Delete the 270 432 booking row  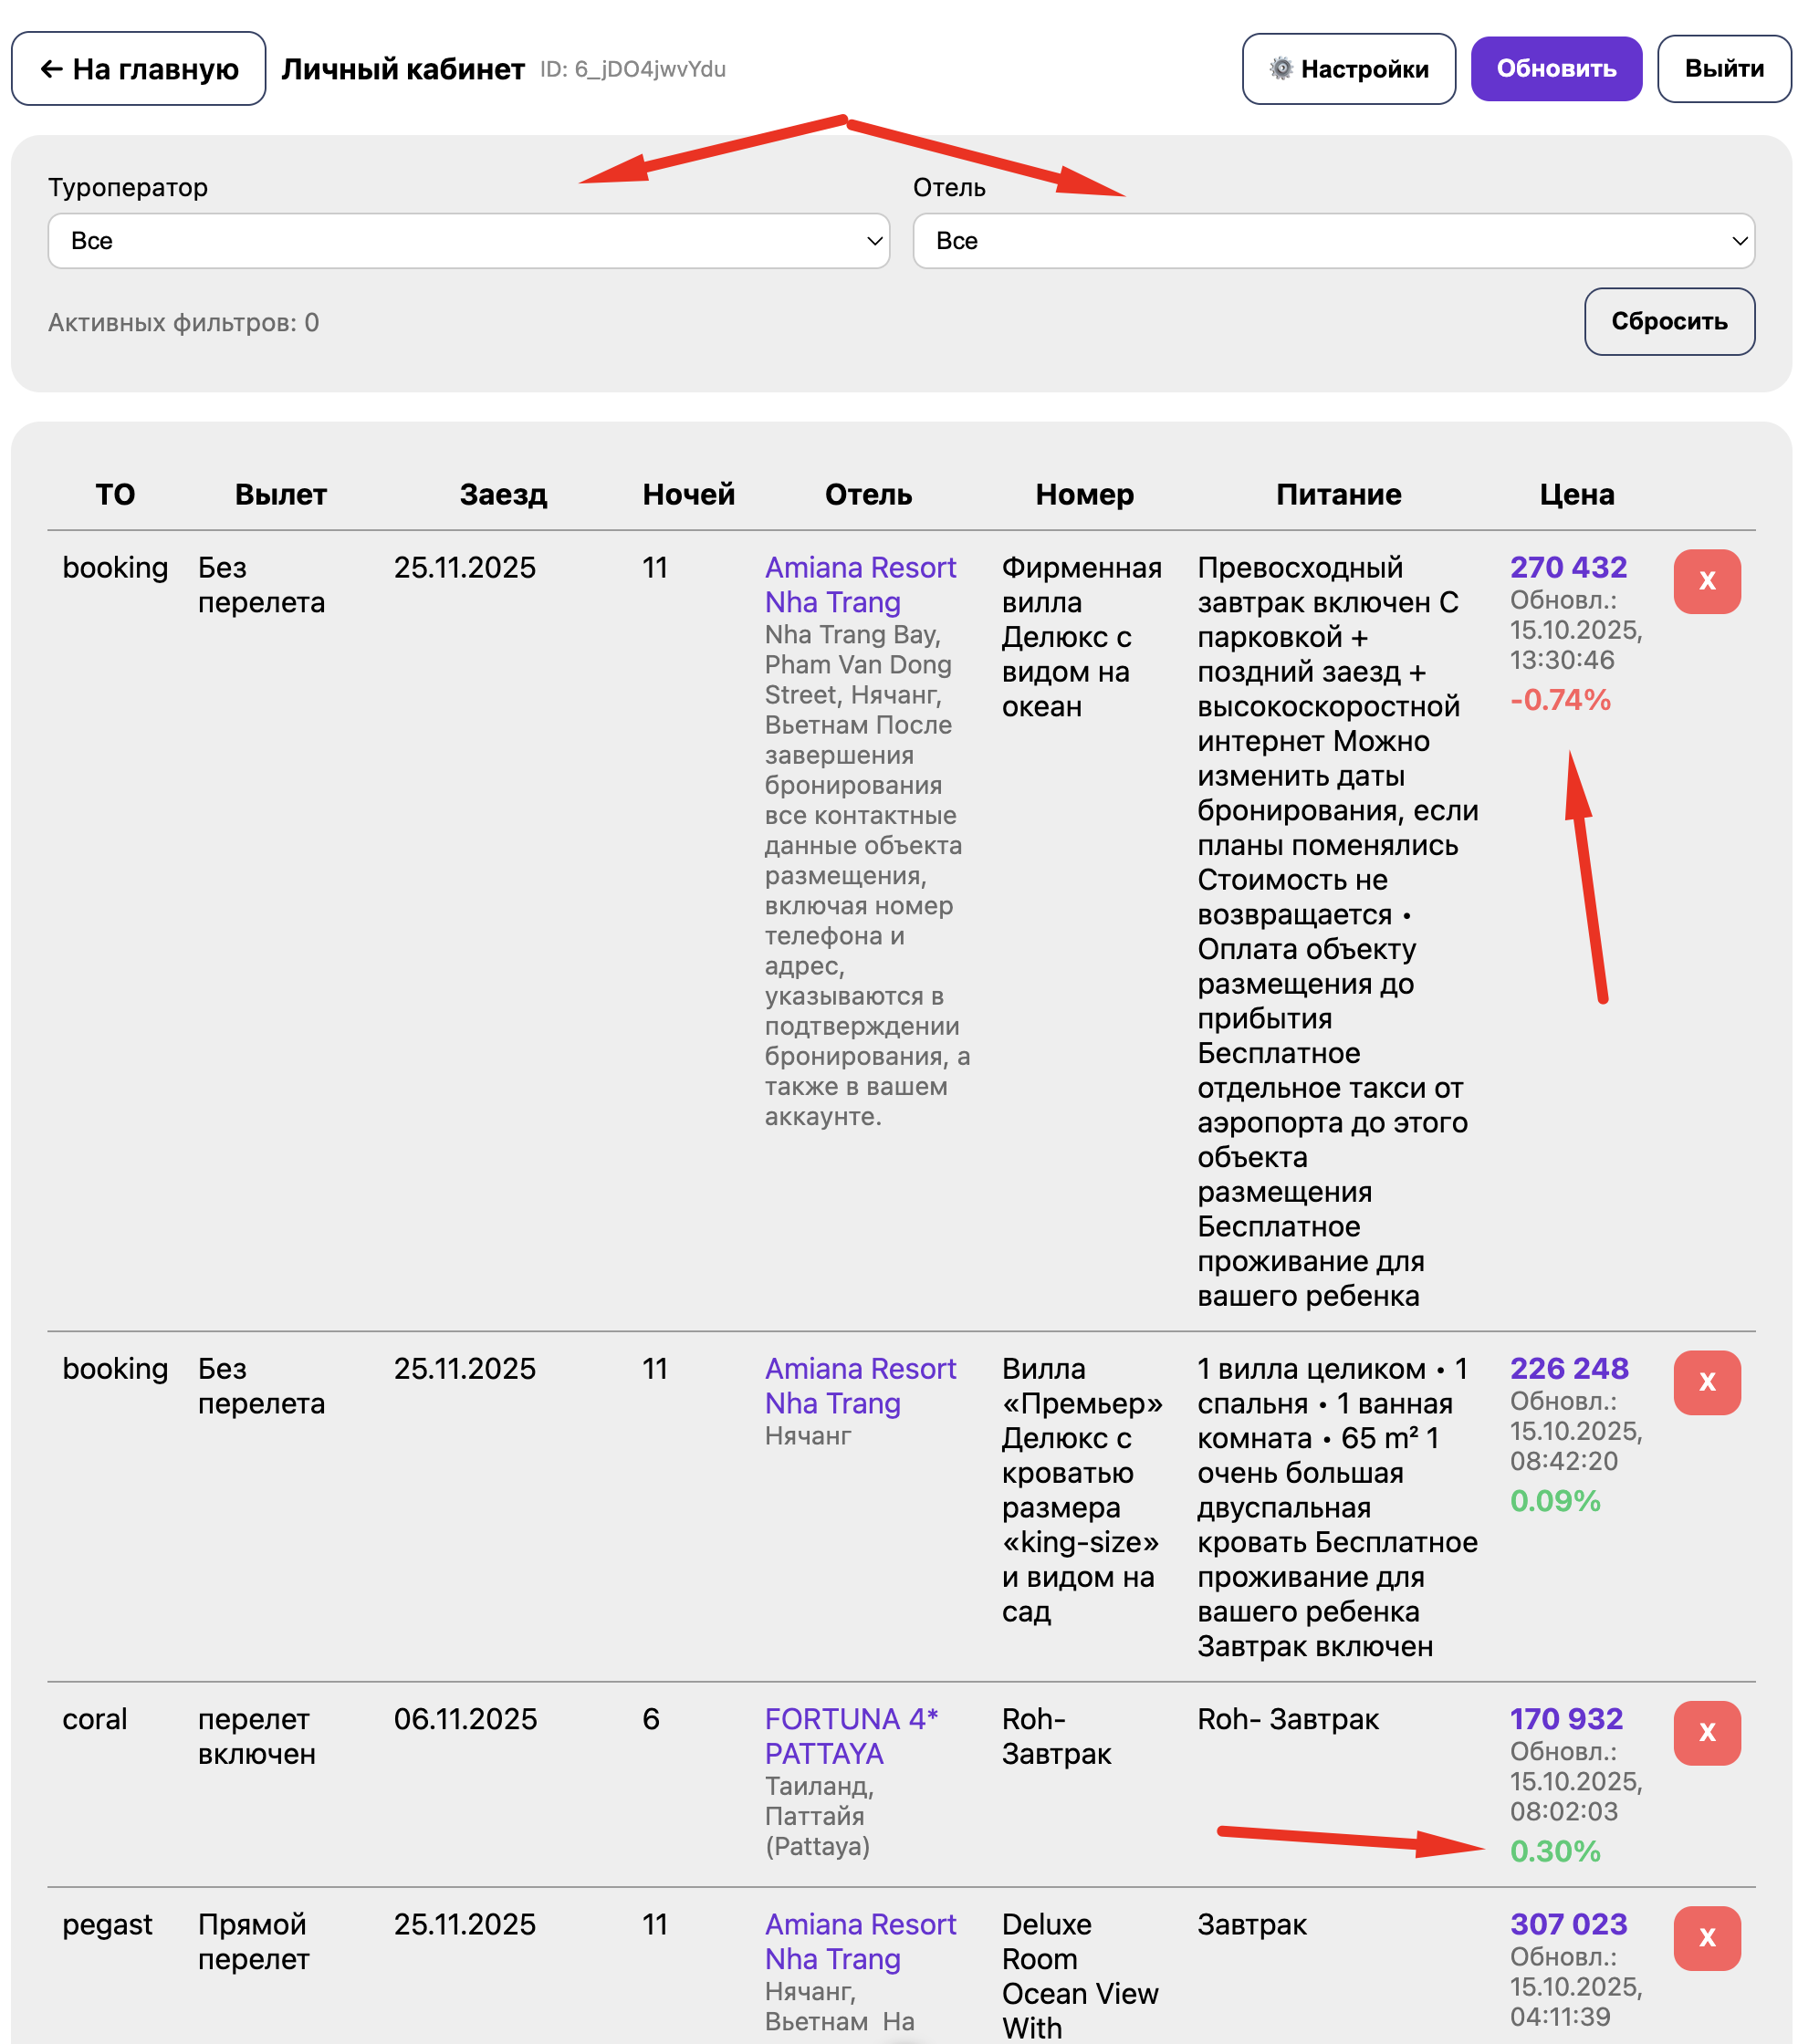click(x=1706, y=581)
